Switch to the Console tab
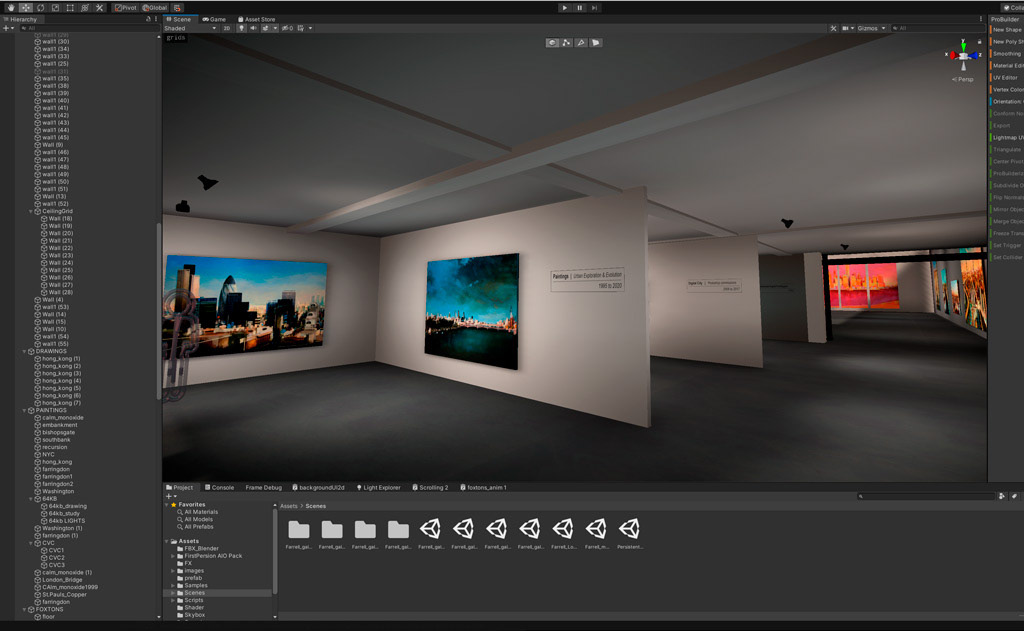 tap(219, 487)
